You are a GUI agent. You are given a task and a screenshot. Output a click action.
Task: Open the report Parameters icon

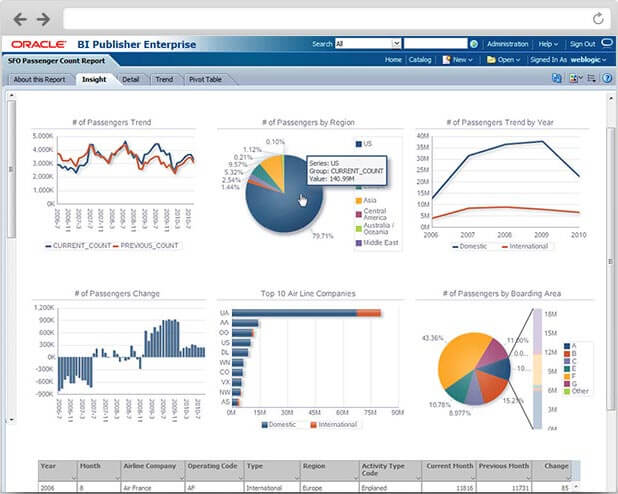point(557,78)
